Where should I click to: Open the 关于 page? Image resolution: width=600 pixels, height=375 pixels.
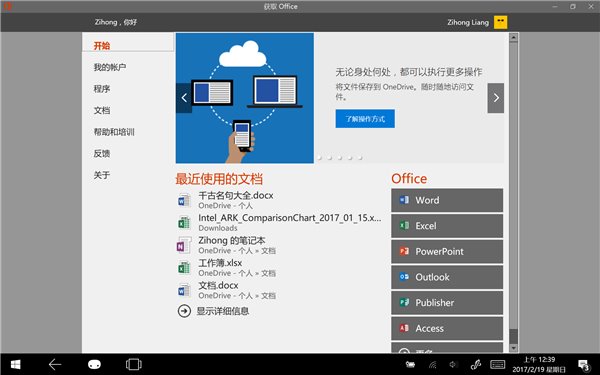[x=102, y=175]
